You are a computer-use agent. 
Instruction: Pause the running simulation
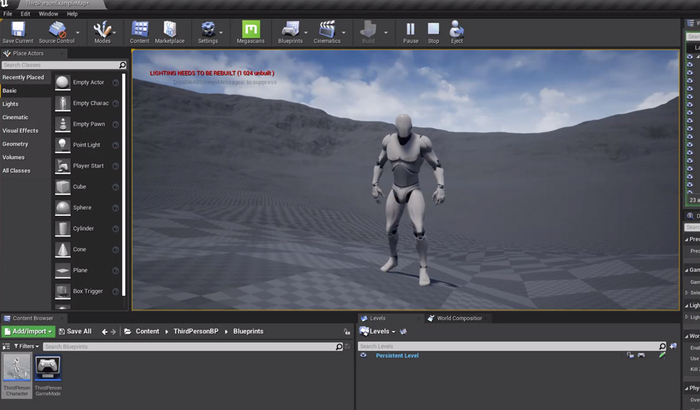click(x=410, y=31)
